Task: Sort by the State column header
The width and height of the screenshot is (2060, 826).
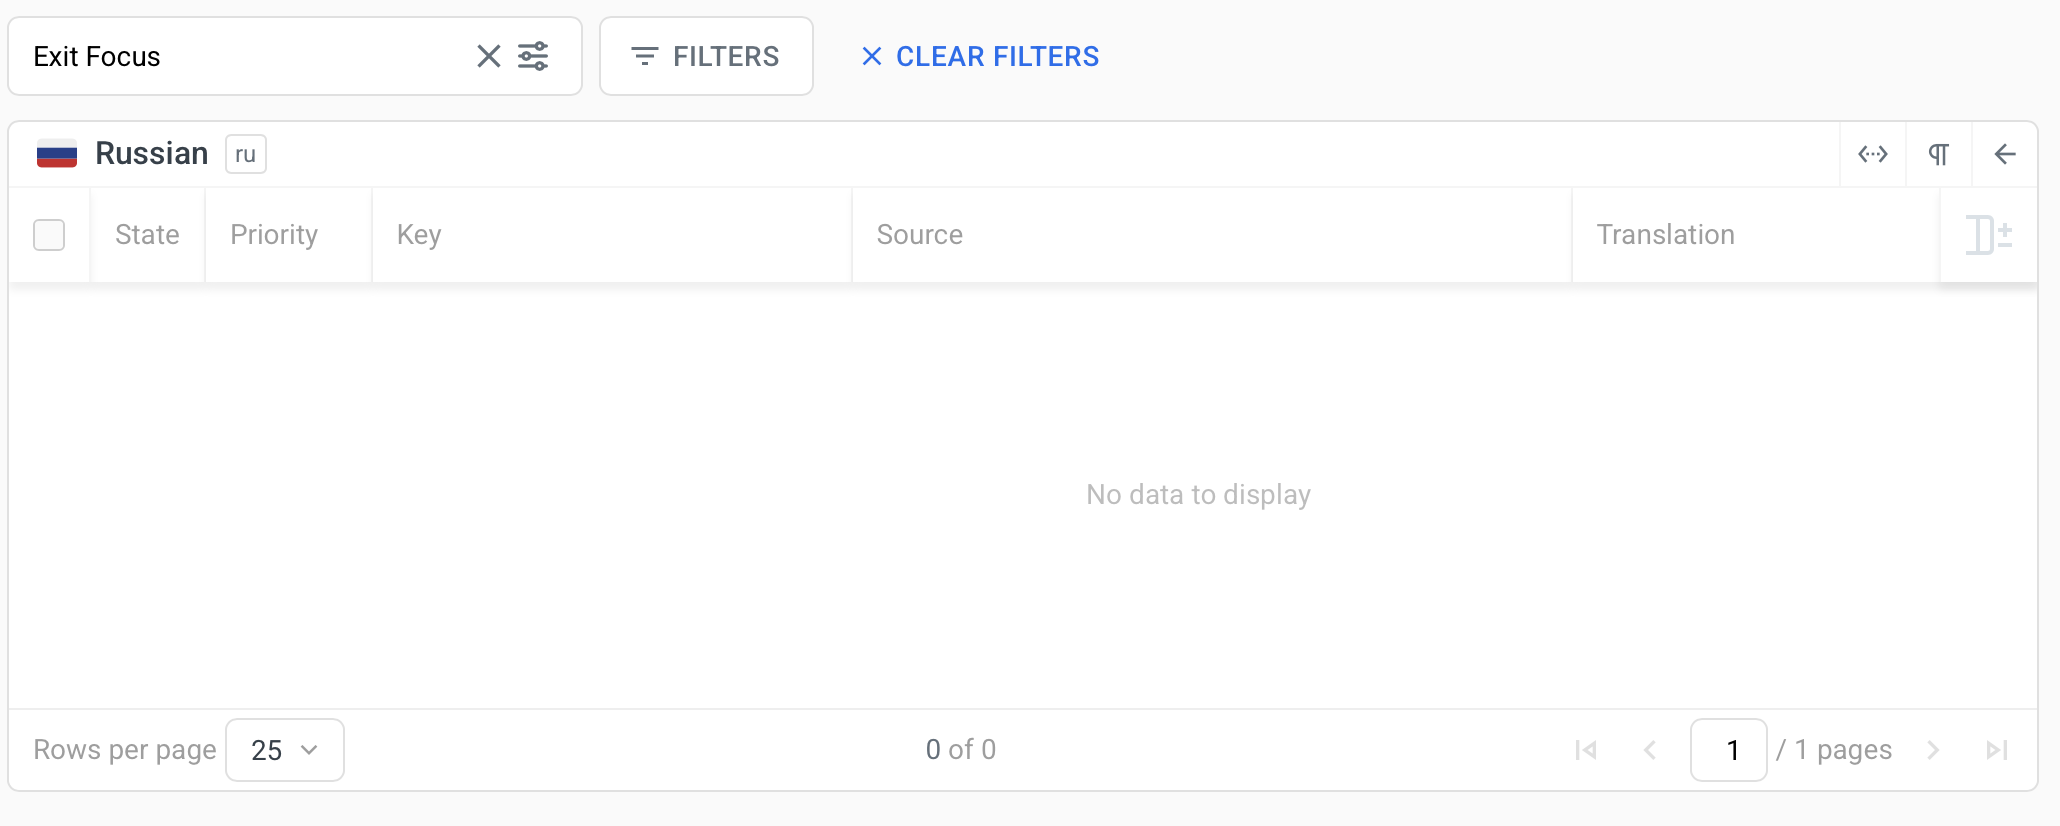Action: (x=147, y=235)
